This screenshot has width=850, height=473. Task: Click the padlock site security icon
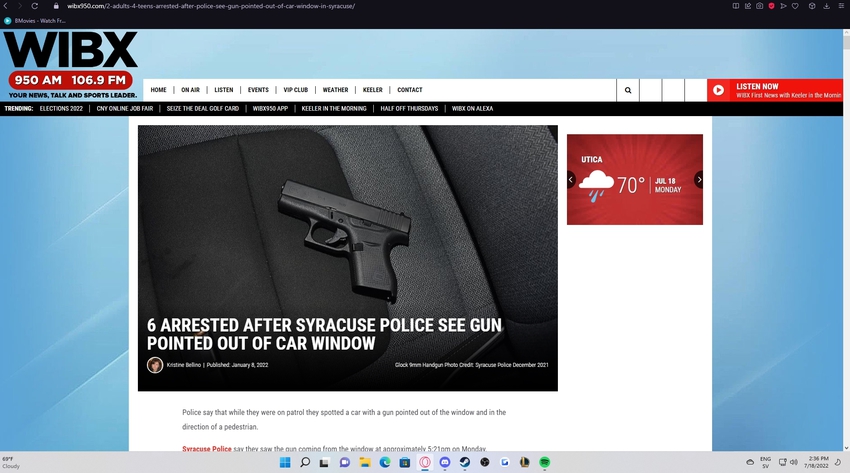click(x=56, y=6)
